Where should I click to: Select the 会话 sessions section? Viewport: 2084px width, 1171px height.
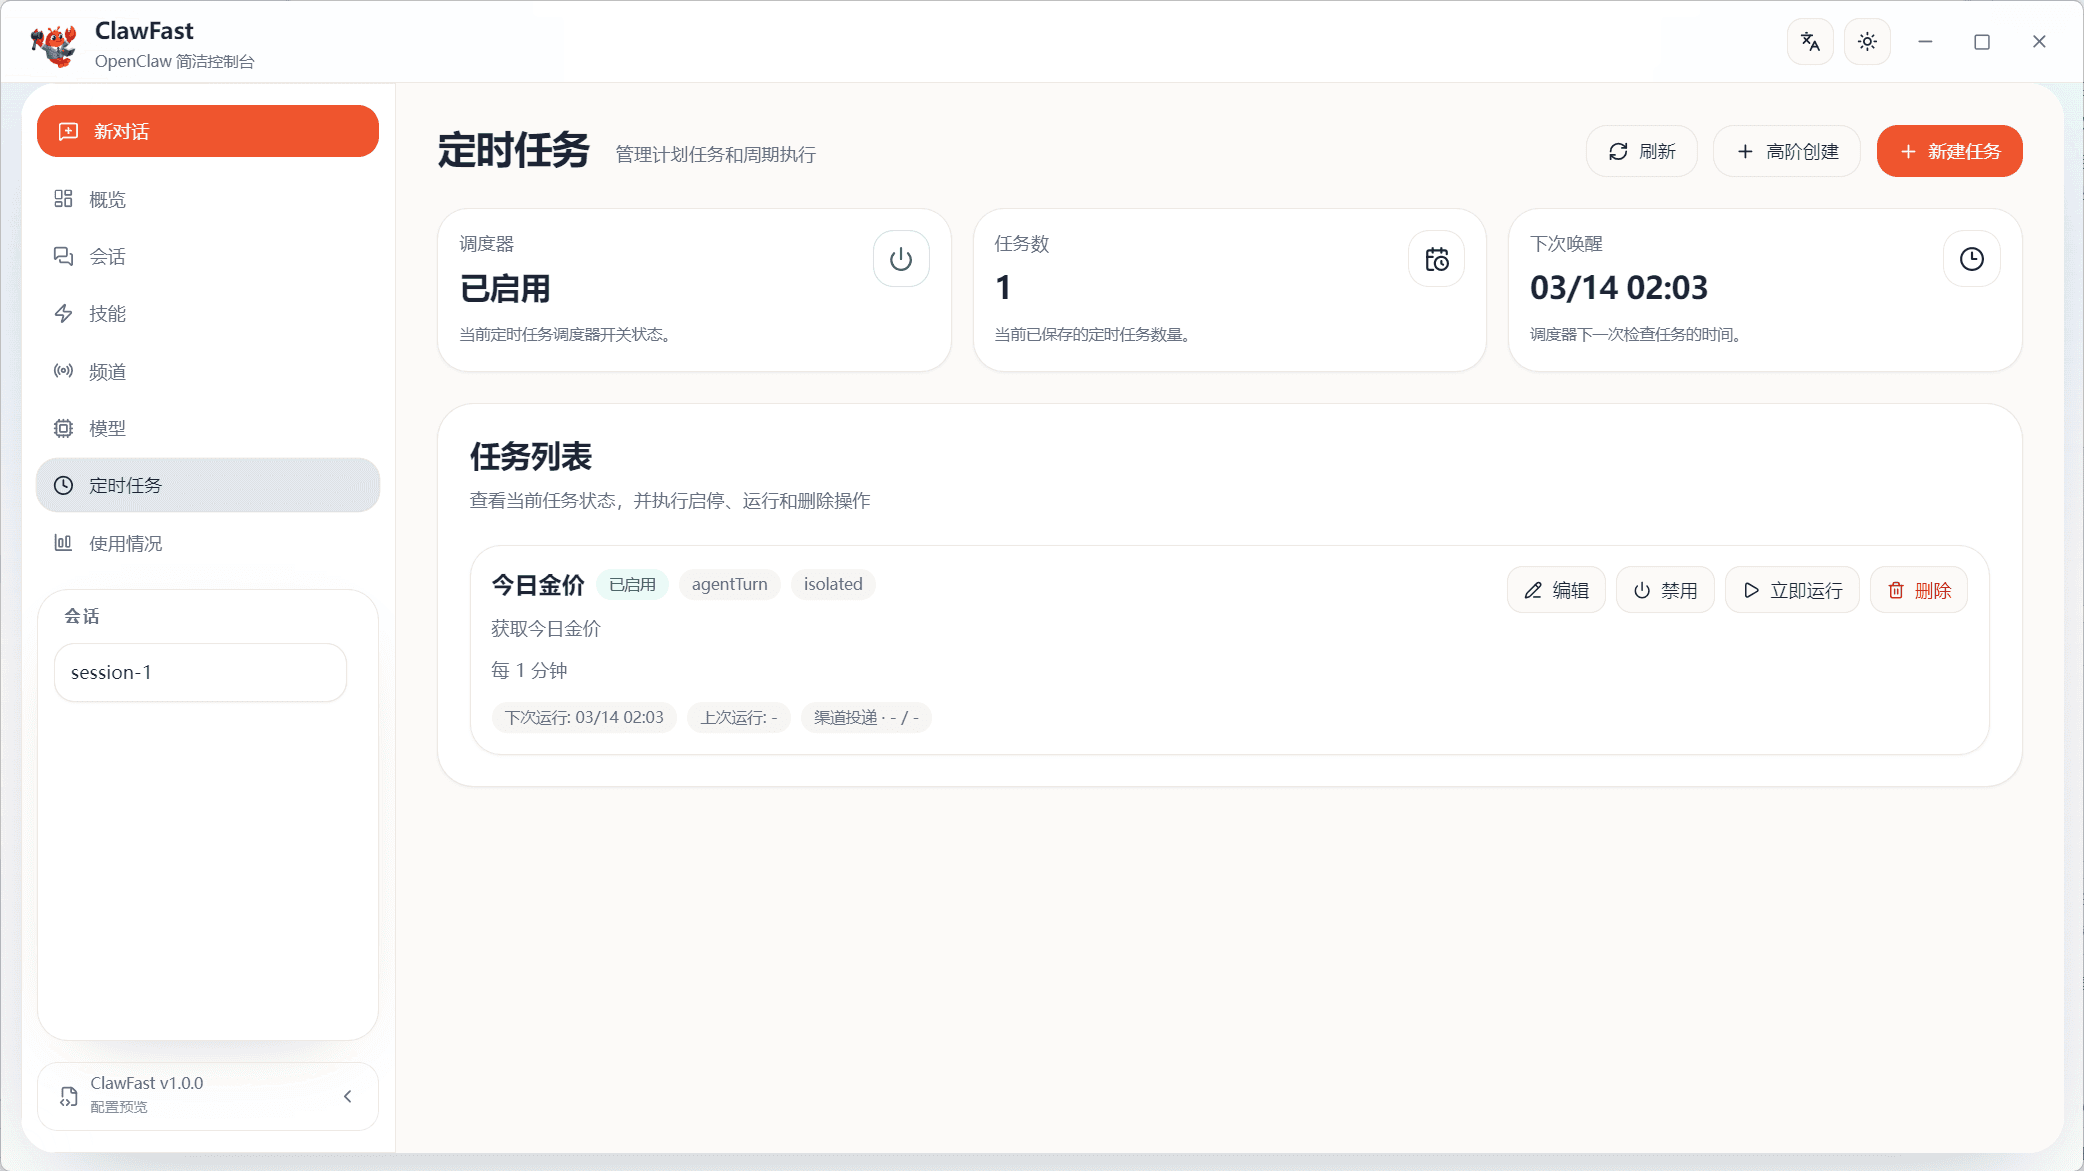tap(105, 256)
